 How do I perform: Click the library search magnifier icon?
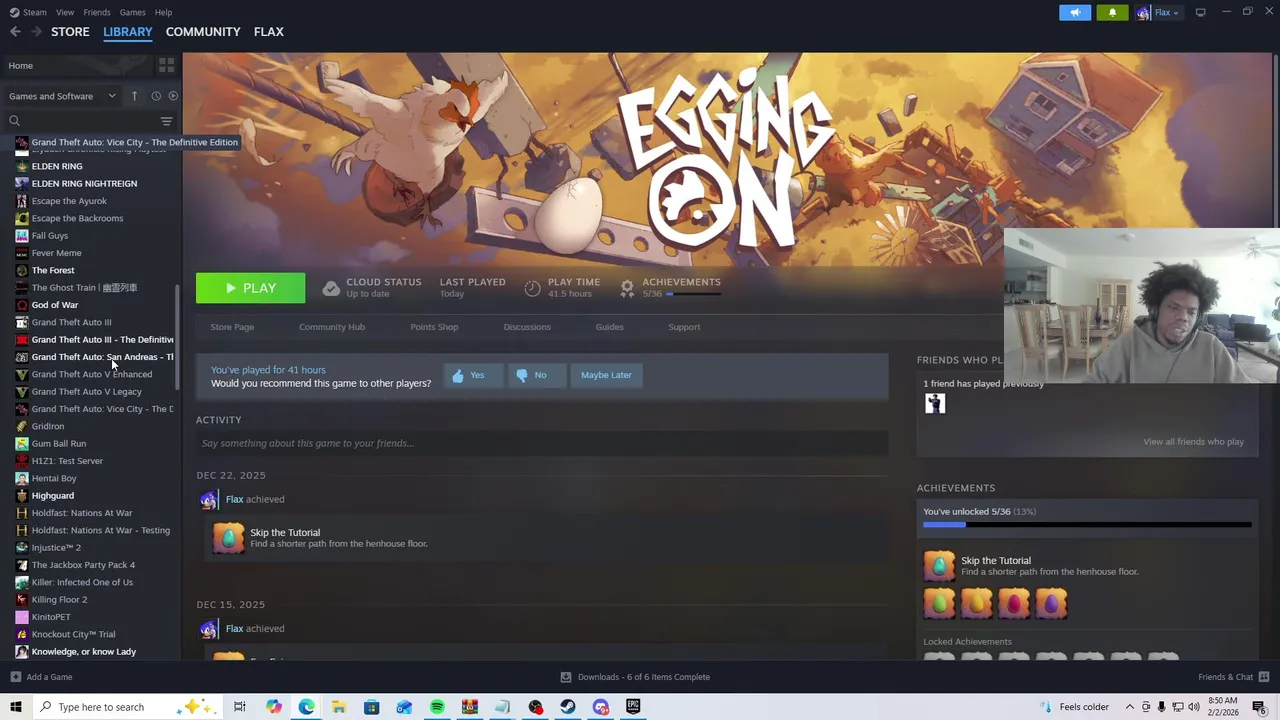(14, 121)
